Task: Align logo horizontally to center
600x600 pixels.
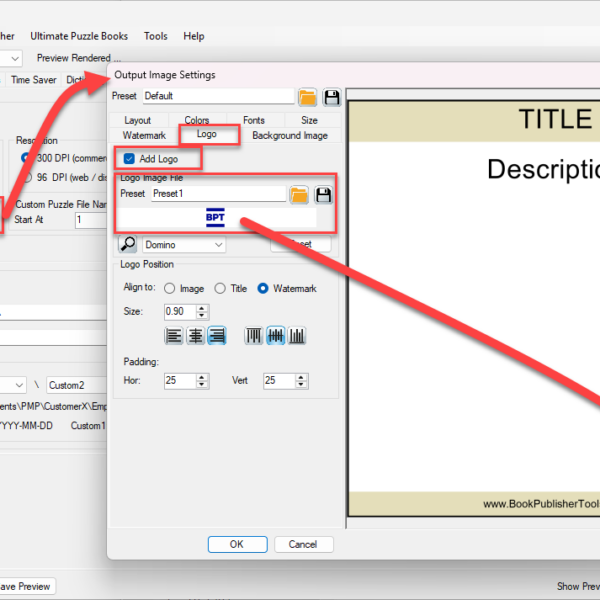Action: click(x=196, y=336)
